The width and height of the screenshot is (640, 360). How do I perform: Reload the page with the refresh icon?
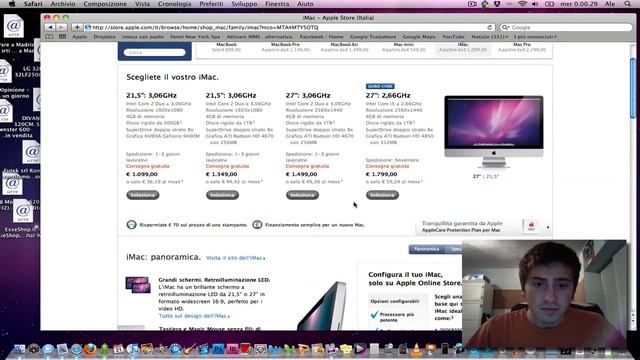point(489,27)
